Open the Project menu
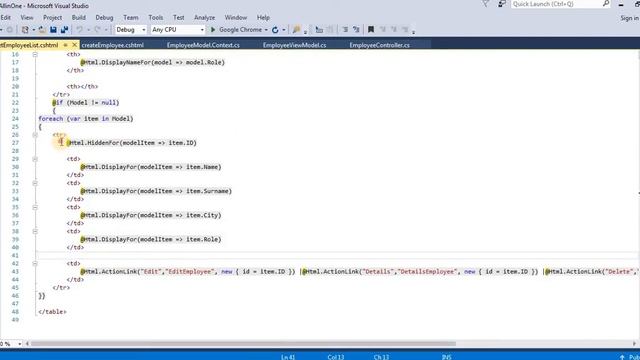 53,18
